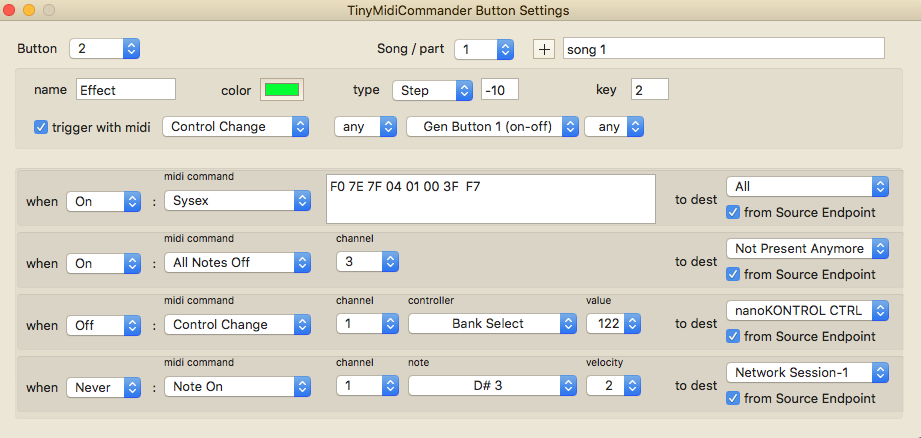921x438 pixels.
Task: Select the Bank Select controller dropdown
Action: [x=493, y=324]
